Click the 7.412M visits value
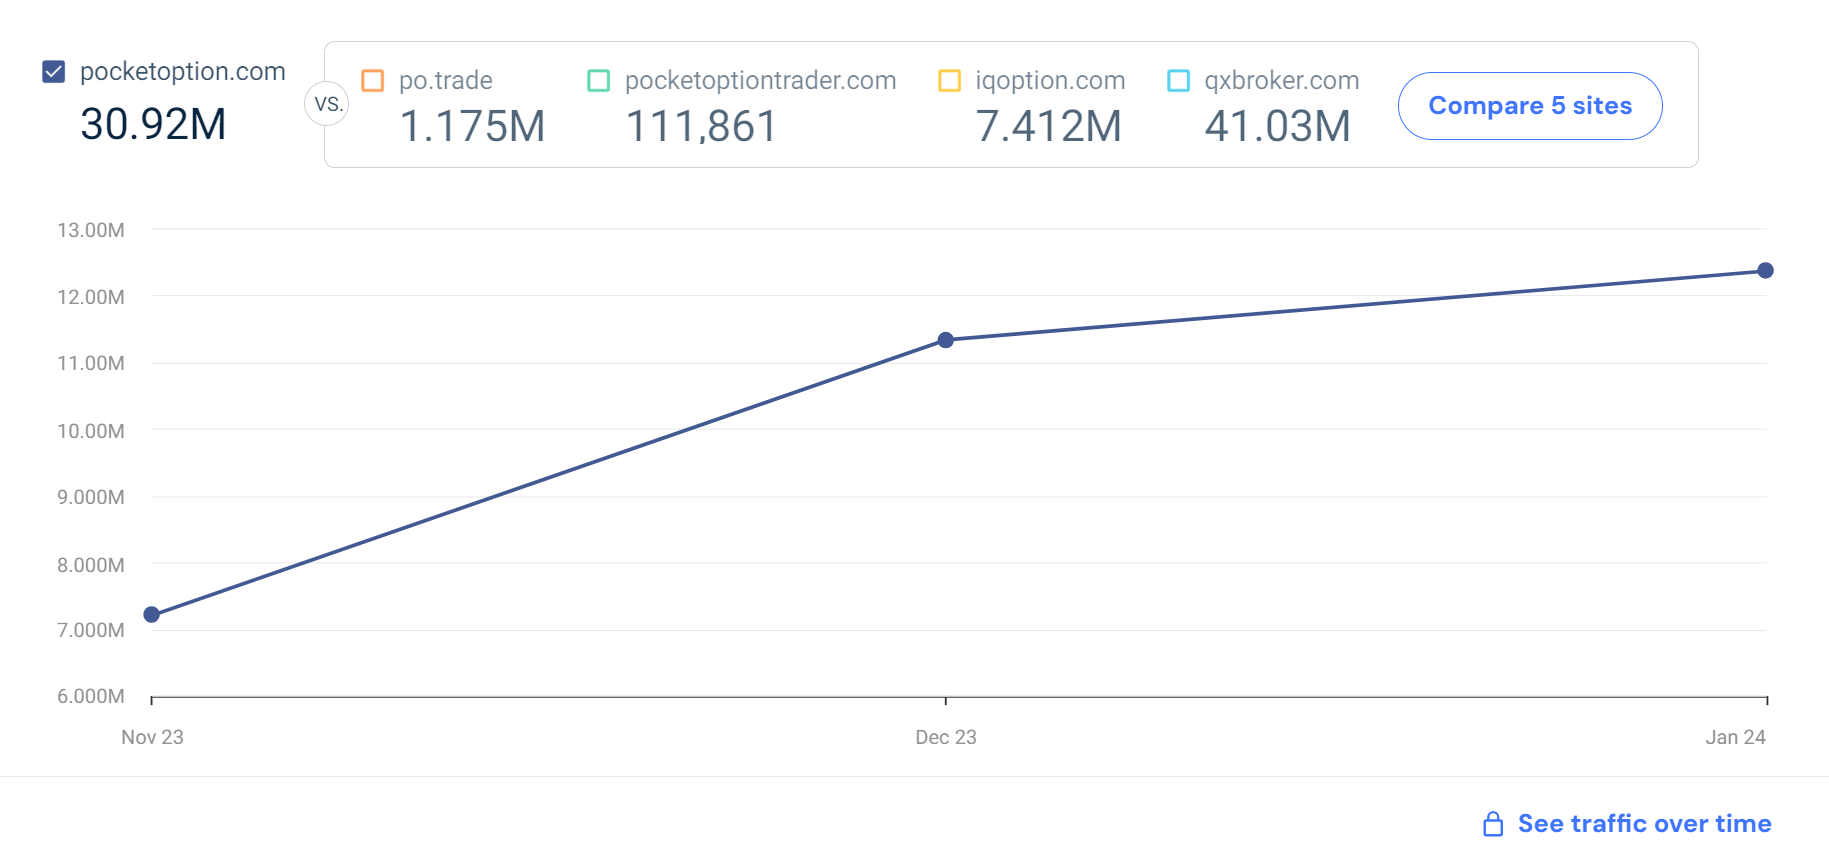The height and width of the screenshot is (865, 1829). click(x=1048, y=127)
